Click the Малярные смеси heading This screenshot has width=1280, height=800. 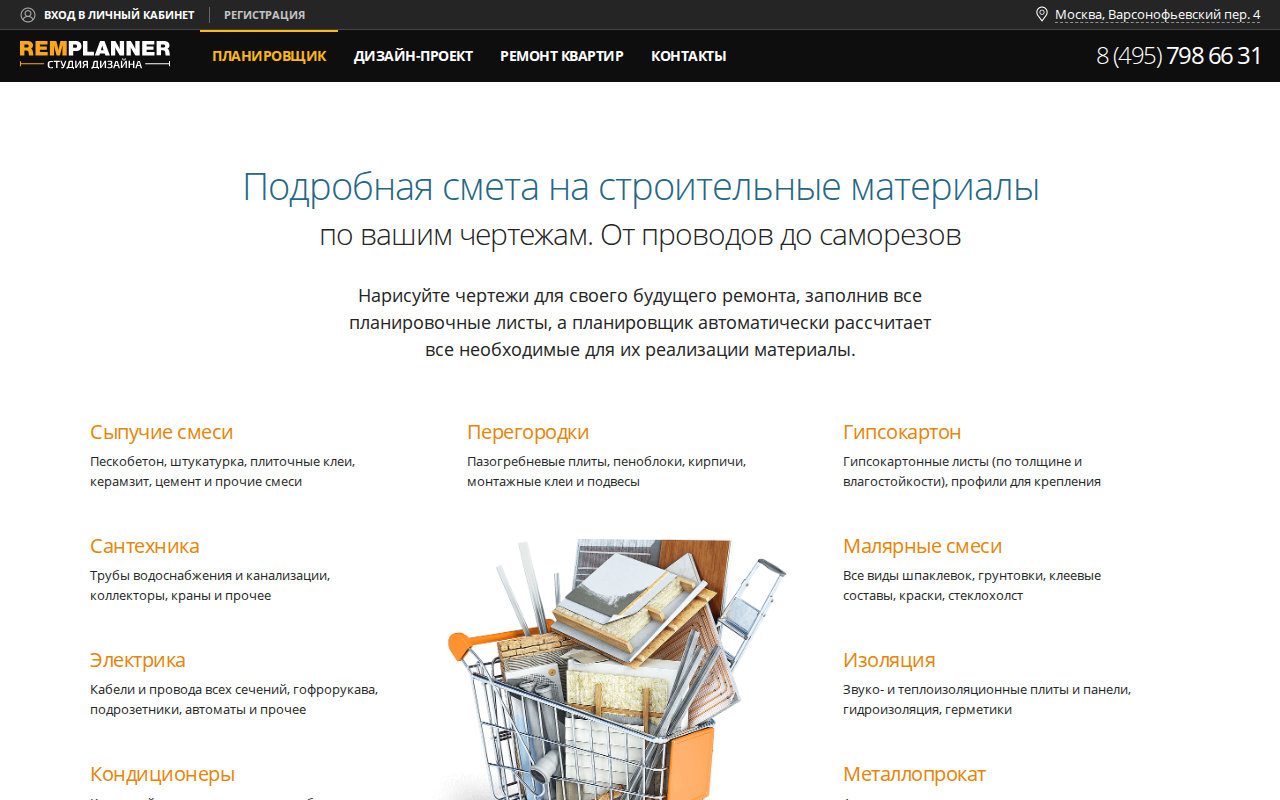pos(922,546)
